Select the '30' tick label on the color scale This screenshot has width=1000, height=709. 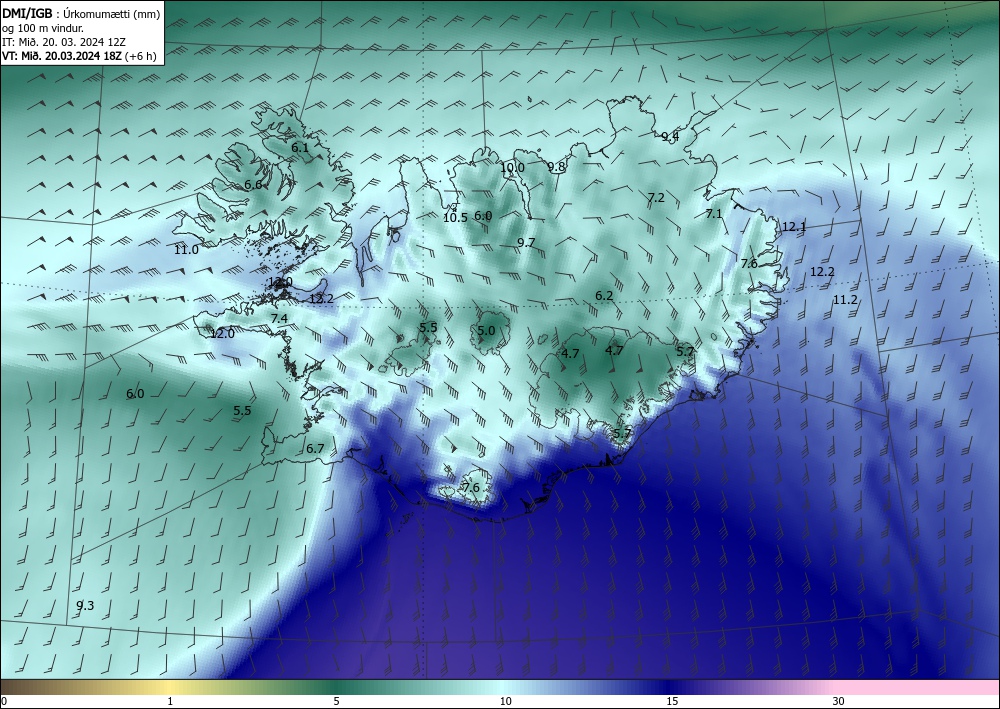pos(839,701)
